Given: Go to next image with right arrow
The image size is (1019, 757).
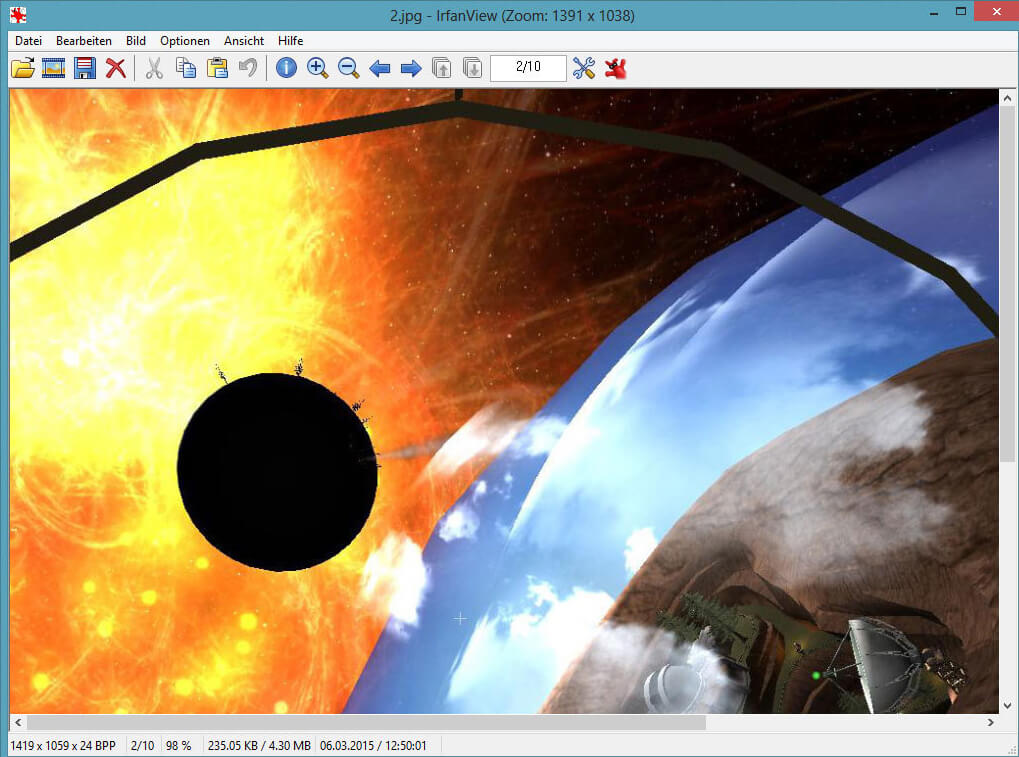Looking at the screenshot, I should point(411,68).
